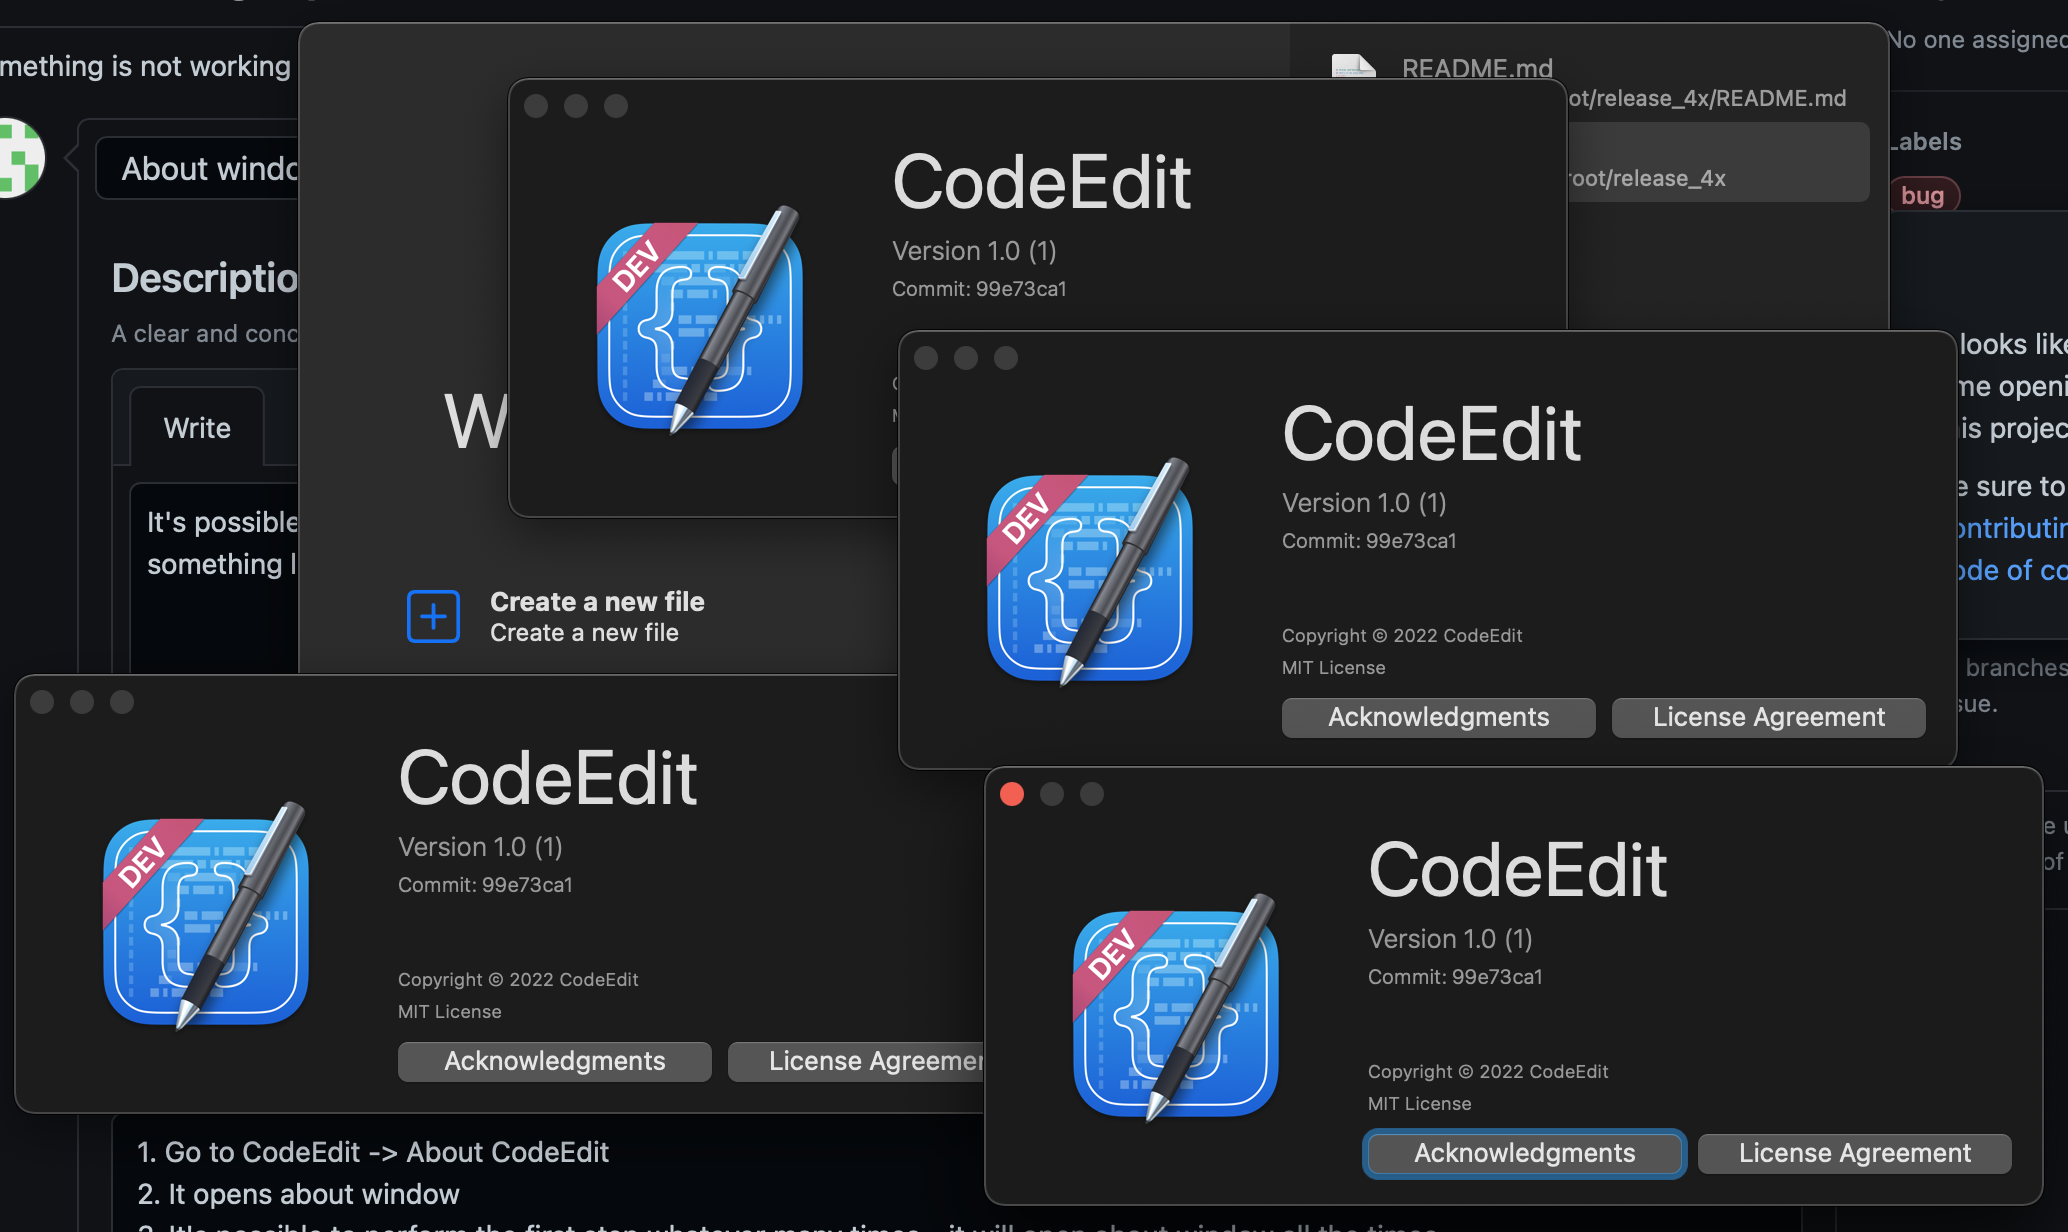Screen dimensions: 2068x1232
Task: Click Acknowledgments in leftmost About window
Action: click(554, 1061)
